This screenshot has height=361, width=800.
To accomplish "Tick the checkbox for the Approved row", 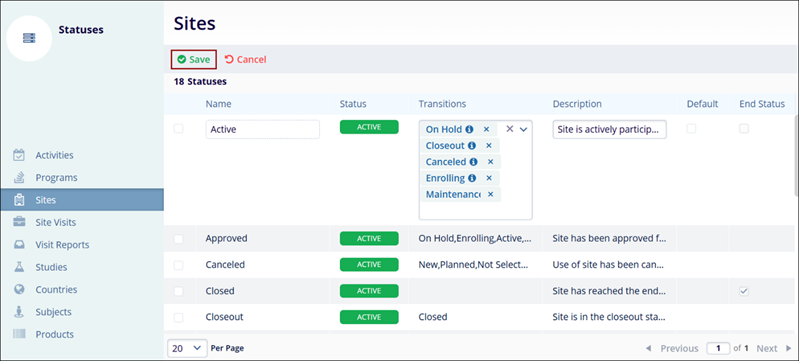I will 179,238.
